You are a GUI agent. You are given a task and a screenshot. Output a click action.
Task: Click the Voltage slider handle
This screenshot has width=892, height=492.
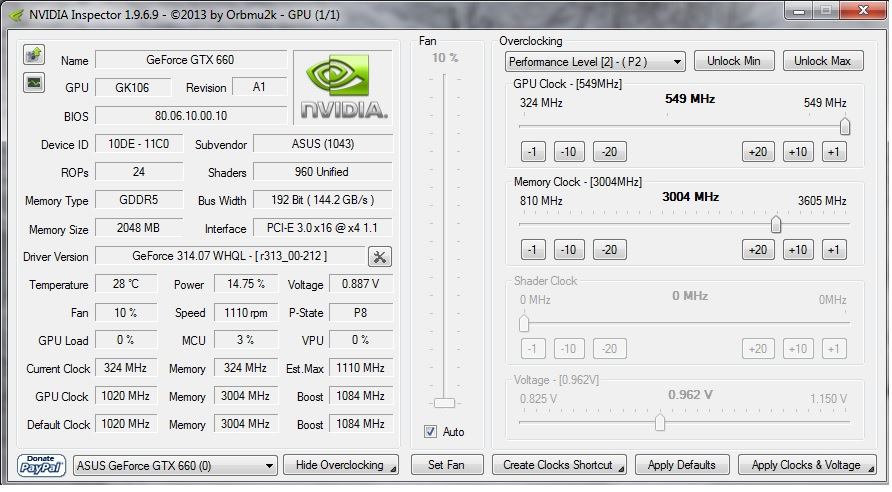(x=659, y=423)
